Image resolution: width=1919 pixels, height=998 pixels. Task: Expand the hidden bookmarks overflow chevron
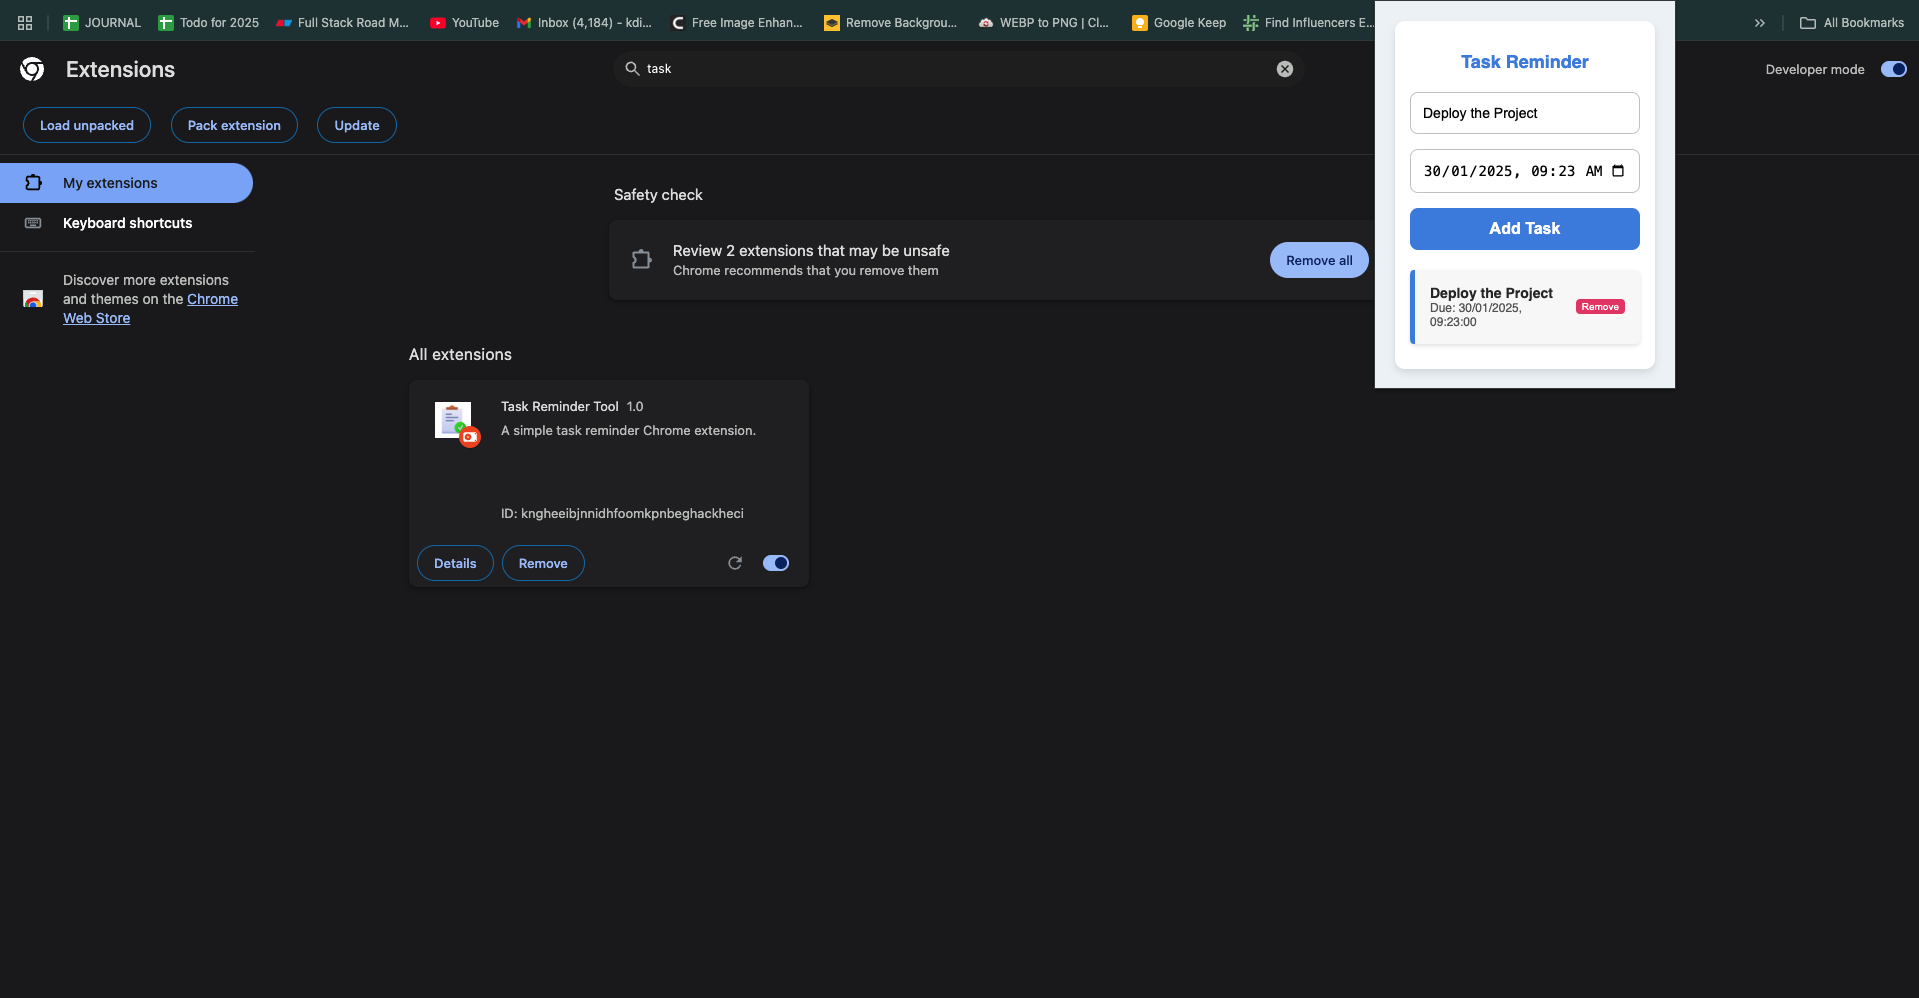[x=1759, y=22]
